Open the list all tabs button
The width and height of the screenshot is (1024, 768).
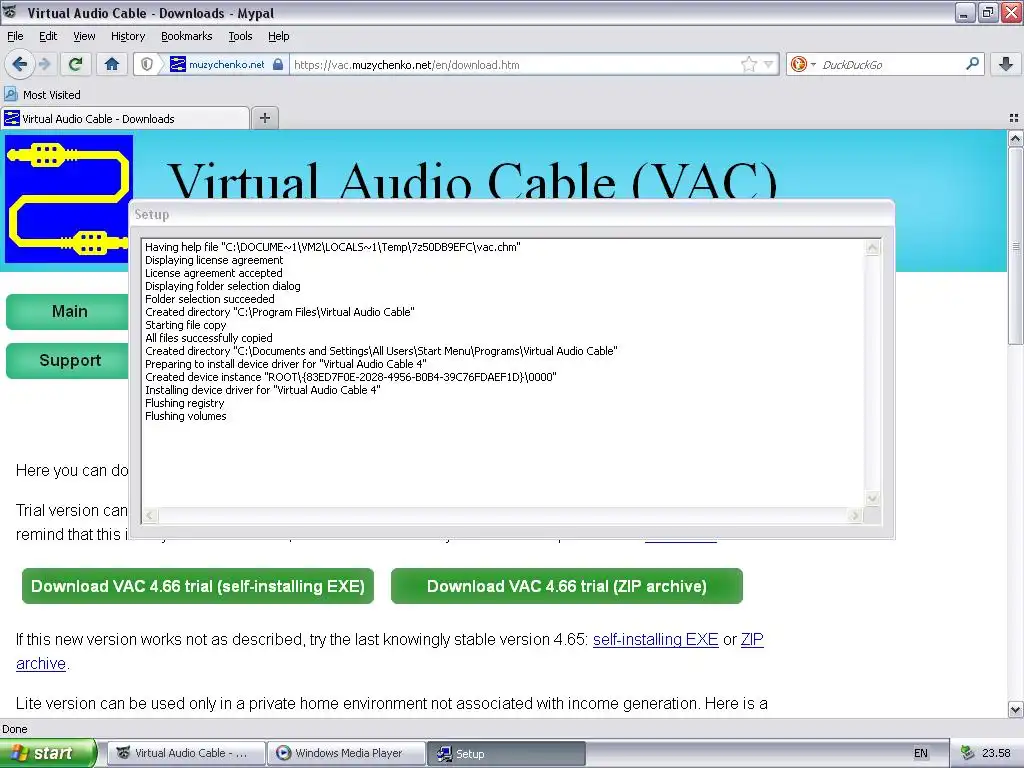click(1014, 118)
